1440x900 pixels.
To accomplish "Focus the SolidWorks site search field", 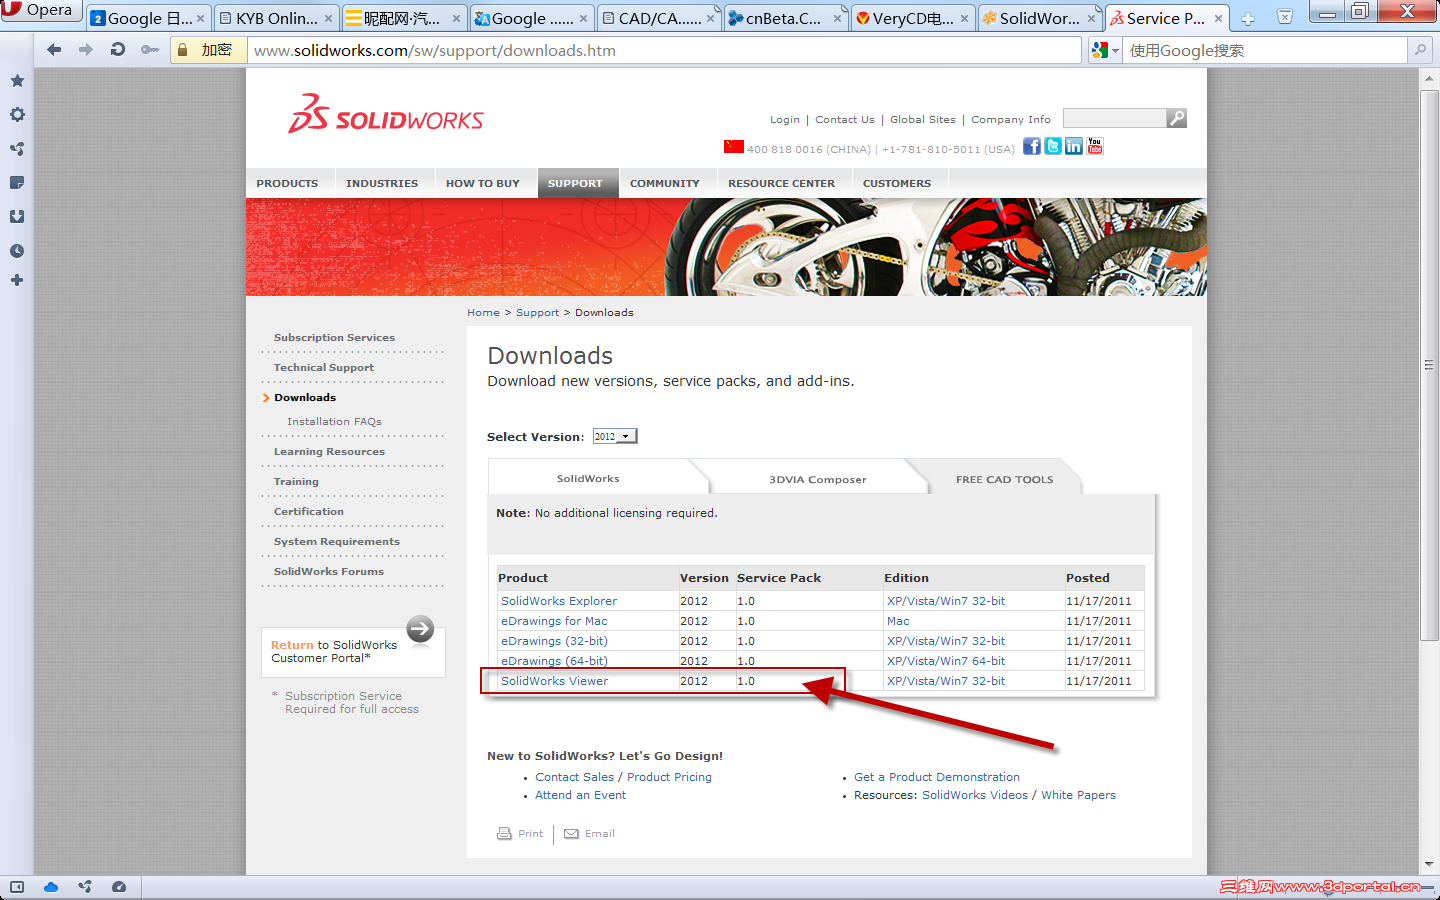I will click(1114, 118).
